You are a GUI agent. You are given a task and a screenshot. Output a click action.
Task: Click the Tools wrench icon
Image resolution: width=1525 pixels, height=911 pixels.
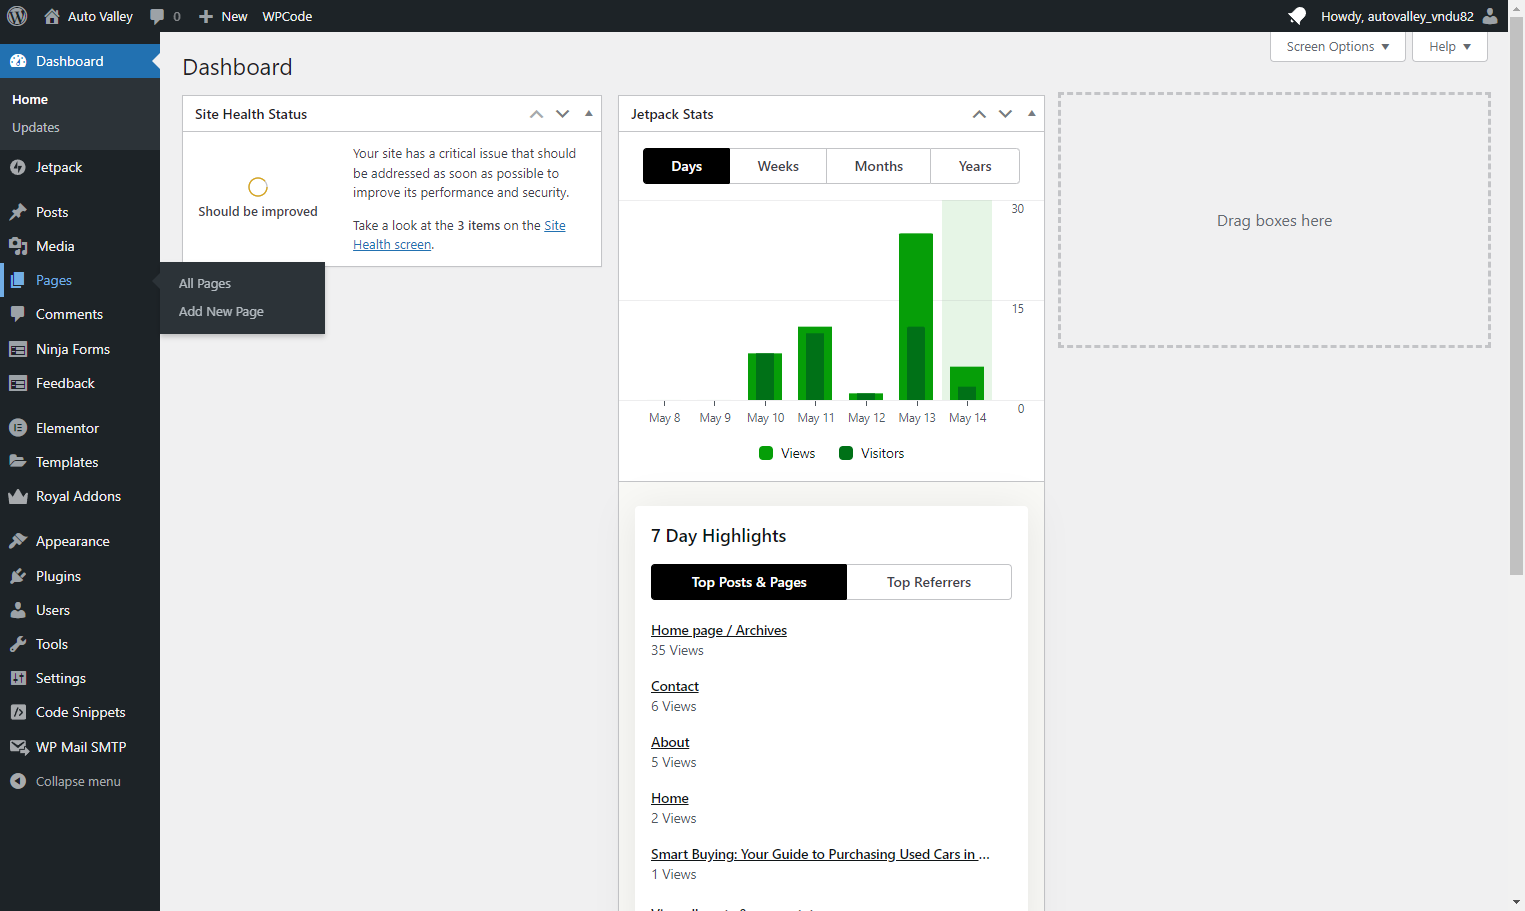18,644
